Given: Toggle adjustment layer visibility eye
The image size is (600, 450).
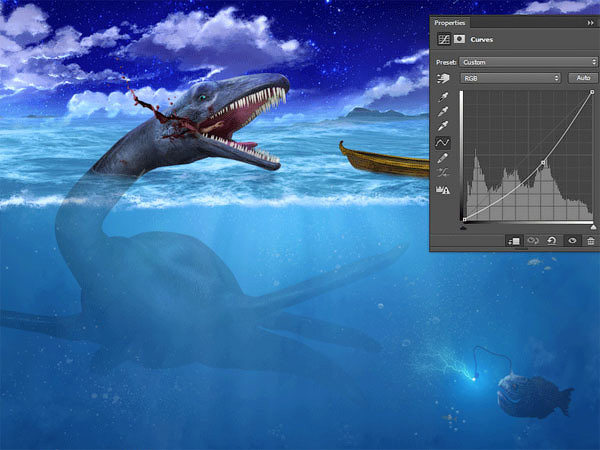Looking at the screenshot, I should click(572, 241).
